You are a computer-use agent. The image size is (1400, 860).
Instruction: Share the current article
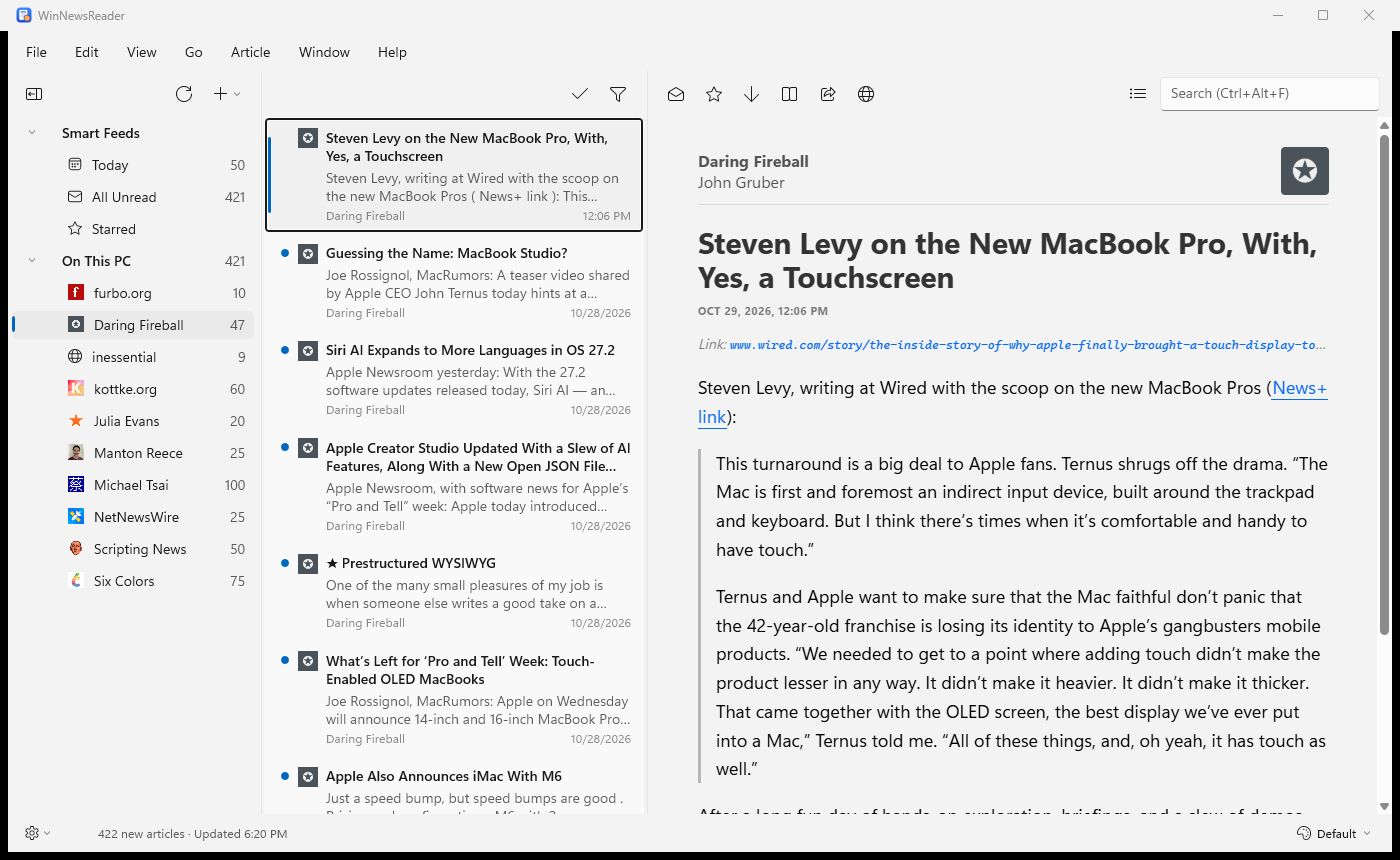pyautogui.click(x=828, y=94)
